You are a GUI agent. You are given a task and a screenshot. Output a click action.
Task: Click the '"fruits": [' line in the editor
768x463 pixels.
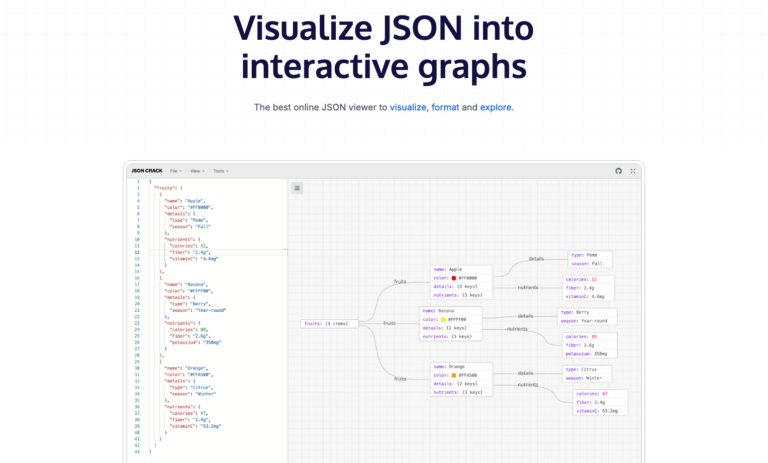168,188
